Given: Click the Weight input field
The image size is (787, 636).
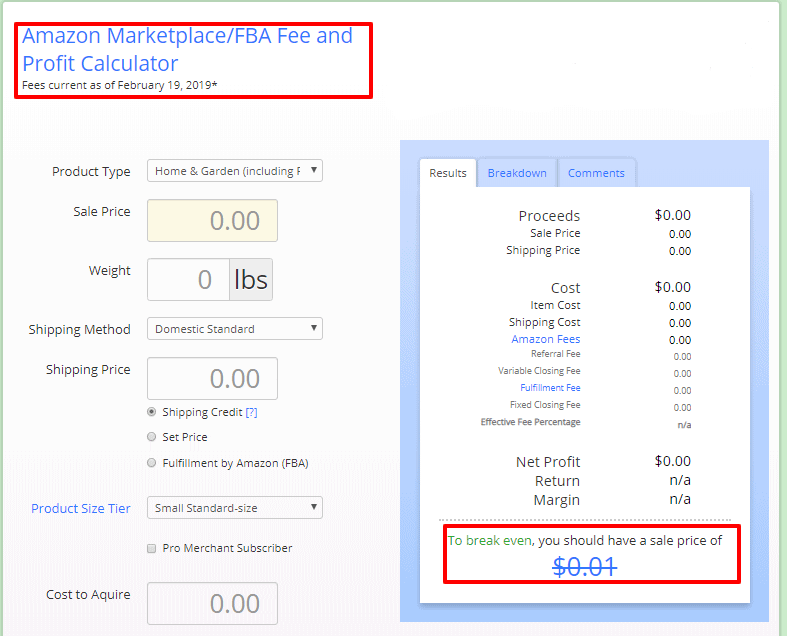Looking at the screenshot, I should pyautogui.click(x=188, y=280).
